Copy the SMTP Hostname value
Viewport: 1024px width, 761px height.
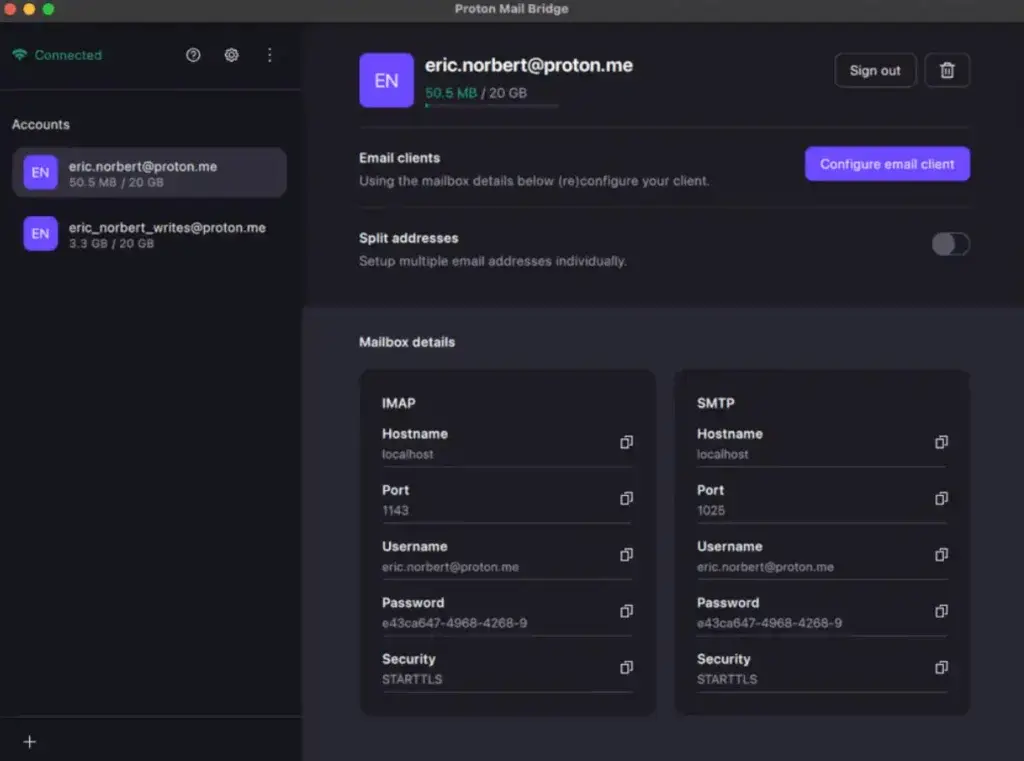[941, 442]
